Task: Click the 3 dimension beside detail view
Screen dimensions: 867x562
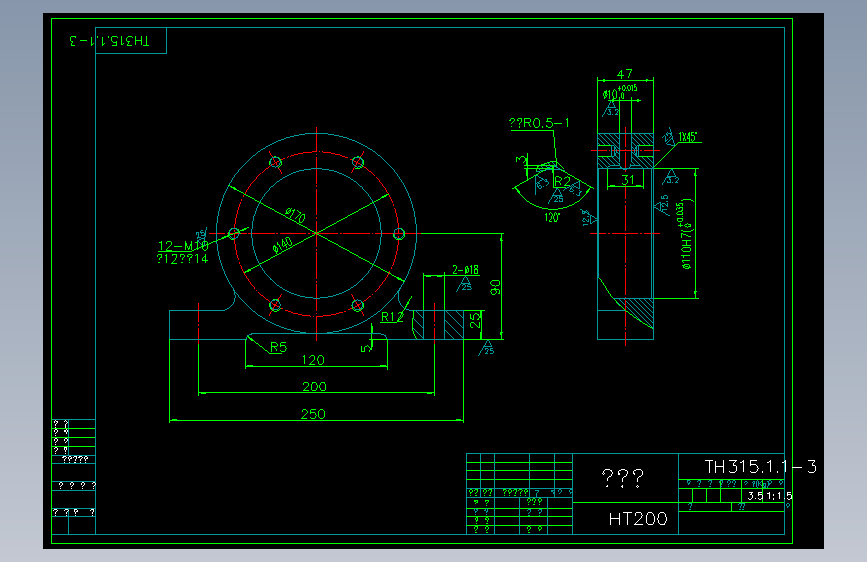Action: pos(521,159)
